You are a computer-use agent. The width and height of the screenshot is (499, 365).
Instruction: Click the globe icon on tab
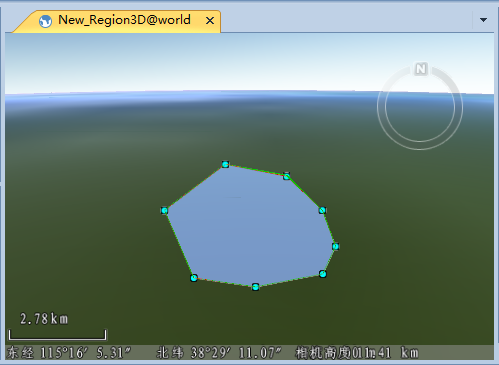pyautogui.click(x=45, y=21)
